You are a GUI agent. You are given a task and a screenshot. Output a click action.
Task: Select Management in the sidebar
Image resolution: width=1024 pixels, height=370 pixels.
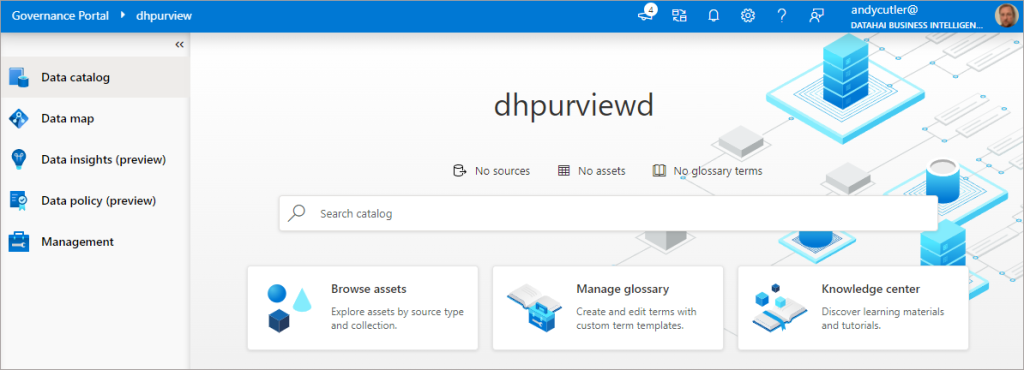pos(95,242)
